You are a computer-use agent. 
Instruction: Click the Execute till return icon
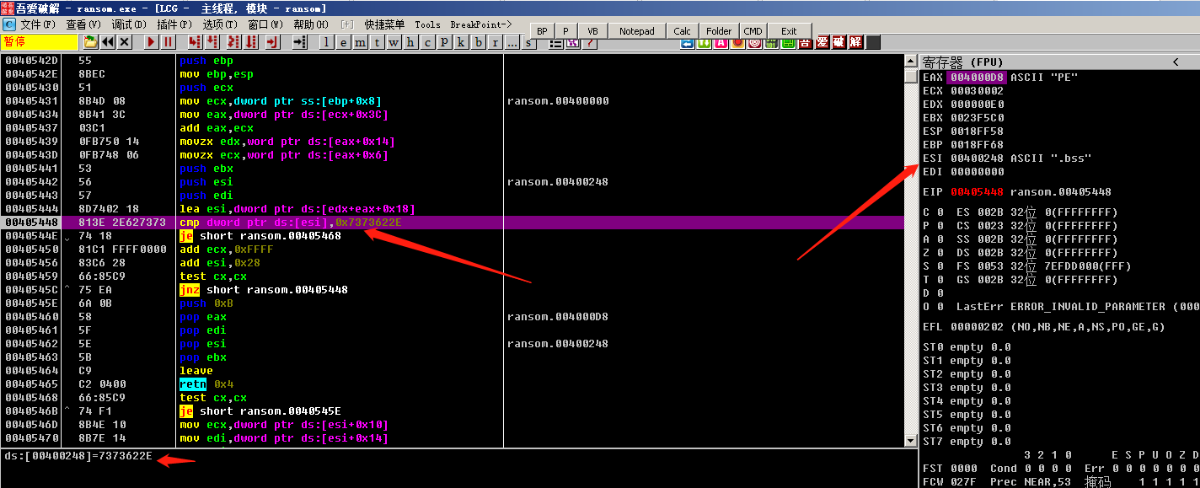coord(271,42)
